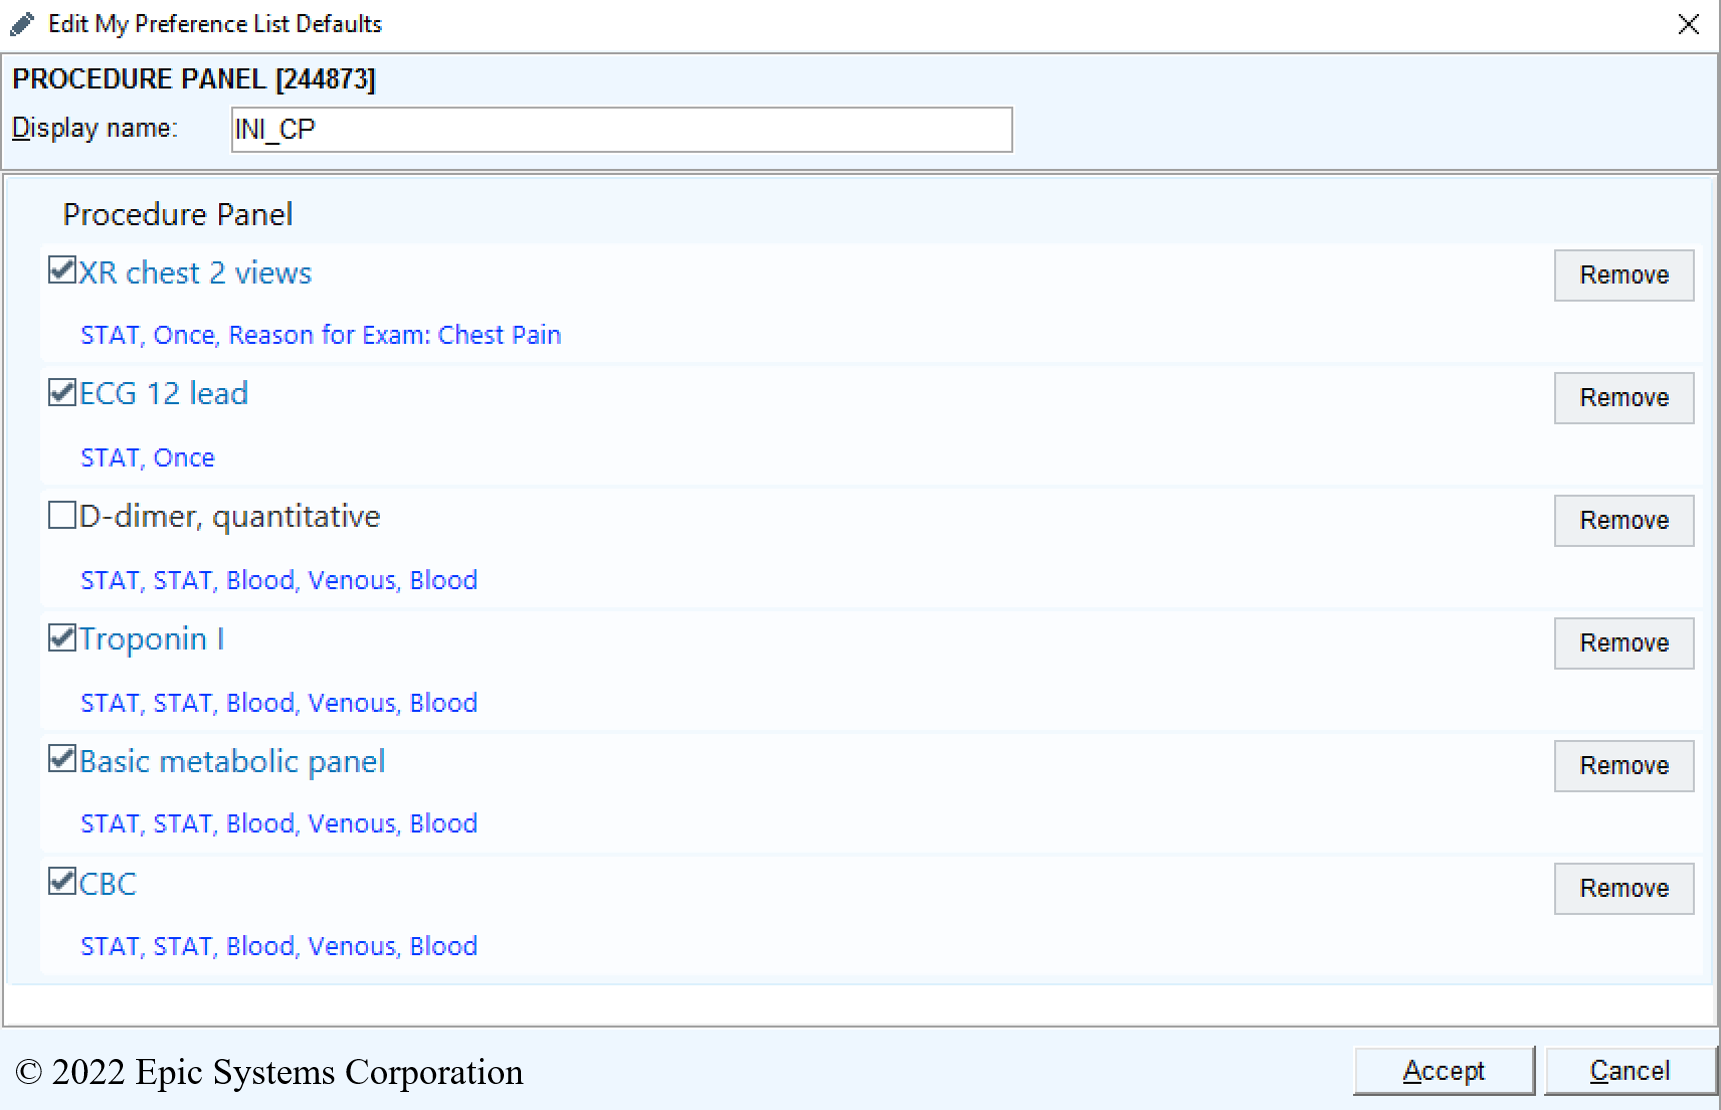Viewport: 1721px width, 1110px height.
Task: Remove D-dimer, quantitative from the panel
Action: coord(1622,521)
